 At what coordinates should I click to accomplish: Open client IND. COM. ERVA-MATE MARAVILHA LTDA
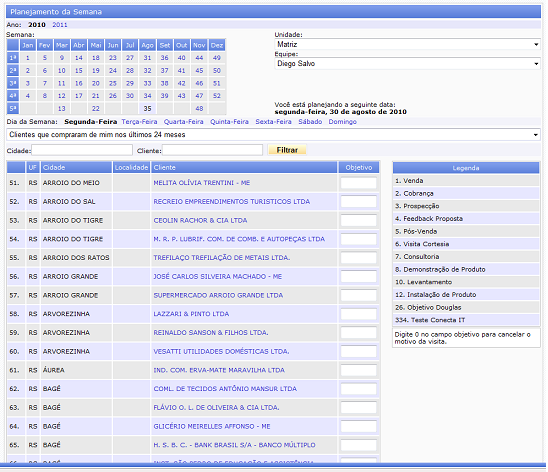[x=219, y=370]
